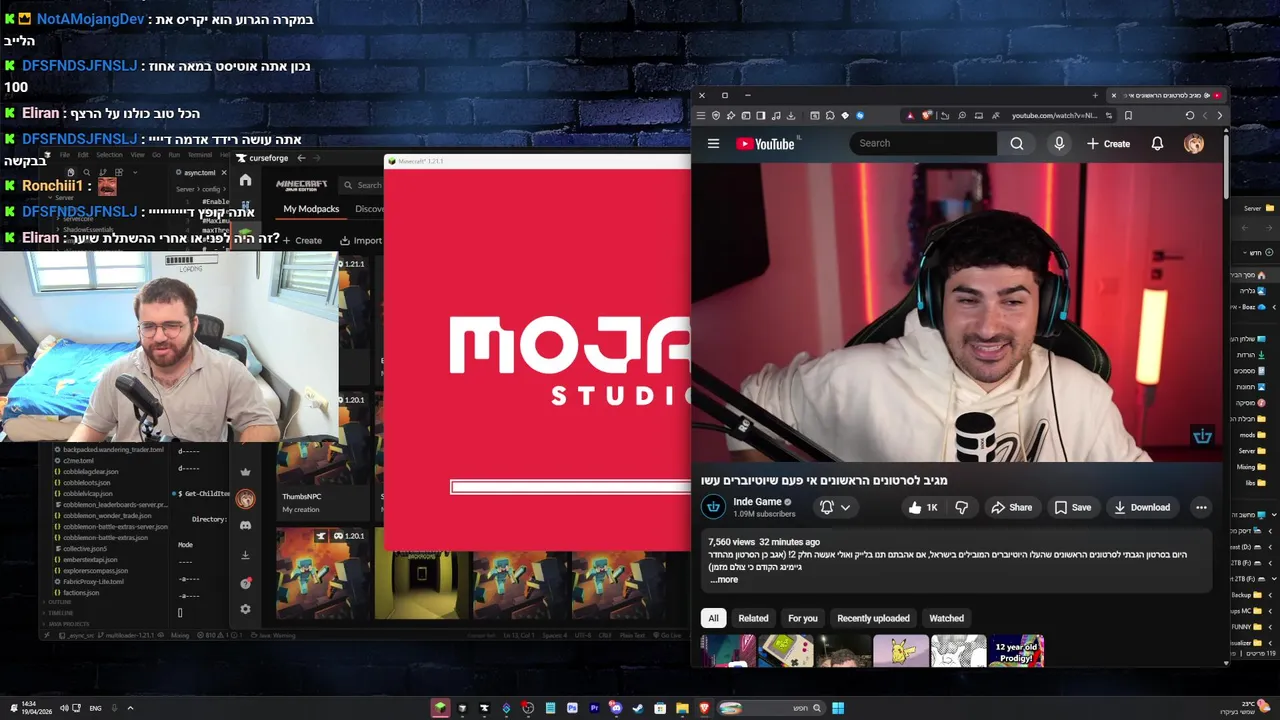Screen dimensions: 1280x720
Task: Save the video to a playlist
Action: (1073, 508)
